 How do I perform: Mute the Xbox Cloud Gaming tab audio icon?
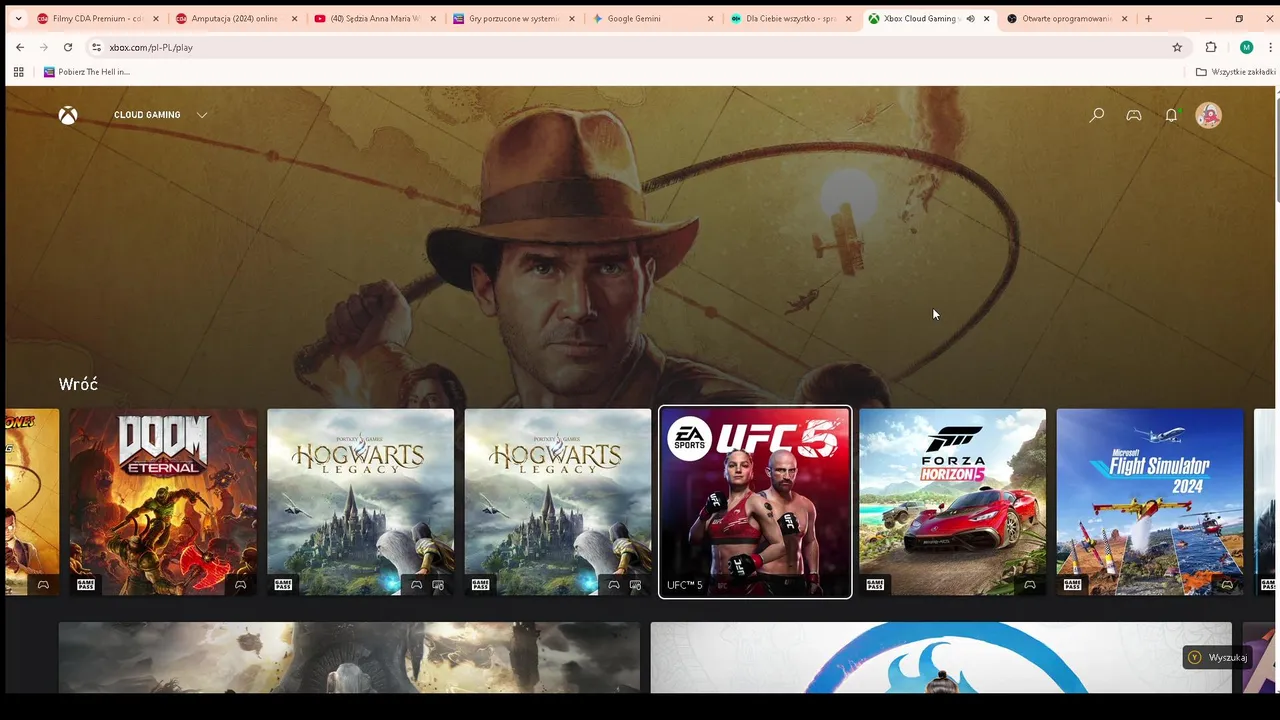(970, 18)
